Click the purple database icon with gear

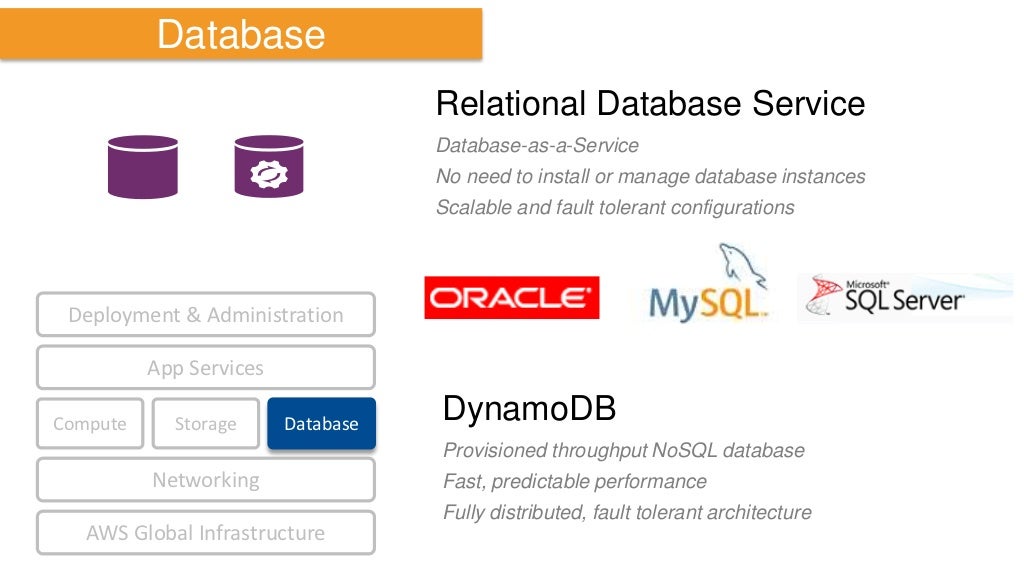click(268, 167)
